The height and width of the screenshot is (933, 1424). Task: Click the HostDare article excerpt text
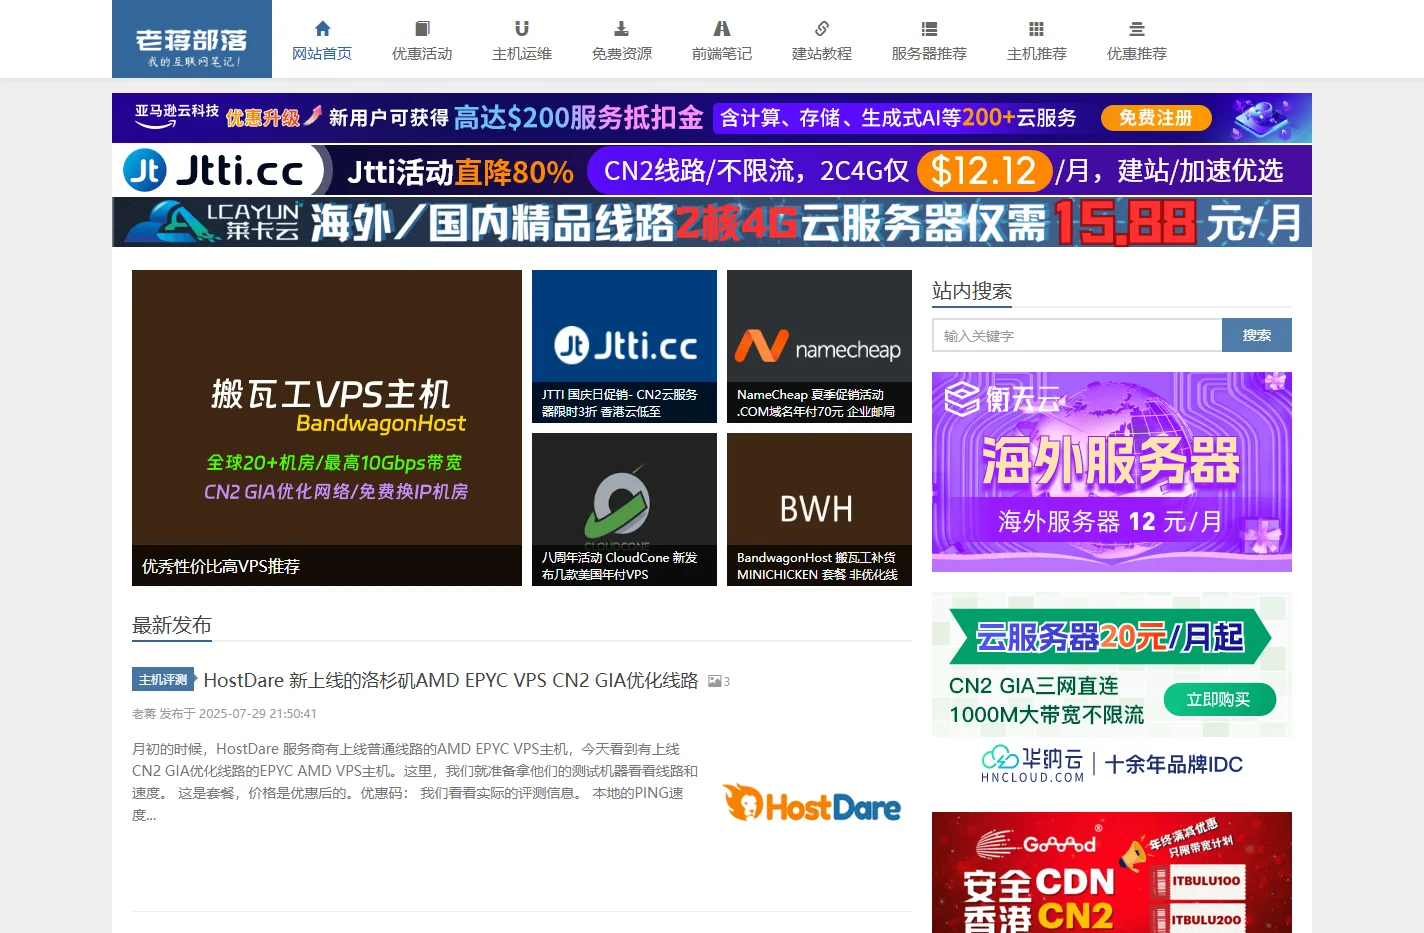tap(415, 782)
